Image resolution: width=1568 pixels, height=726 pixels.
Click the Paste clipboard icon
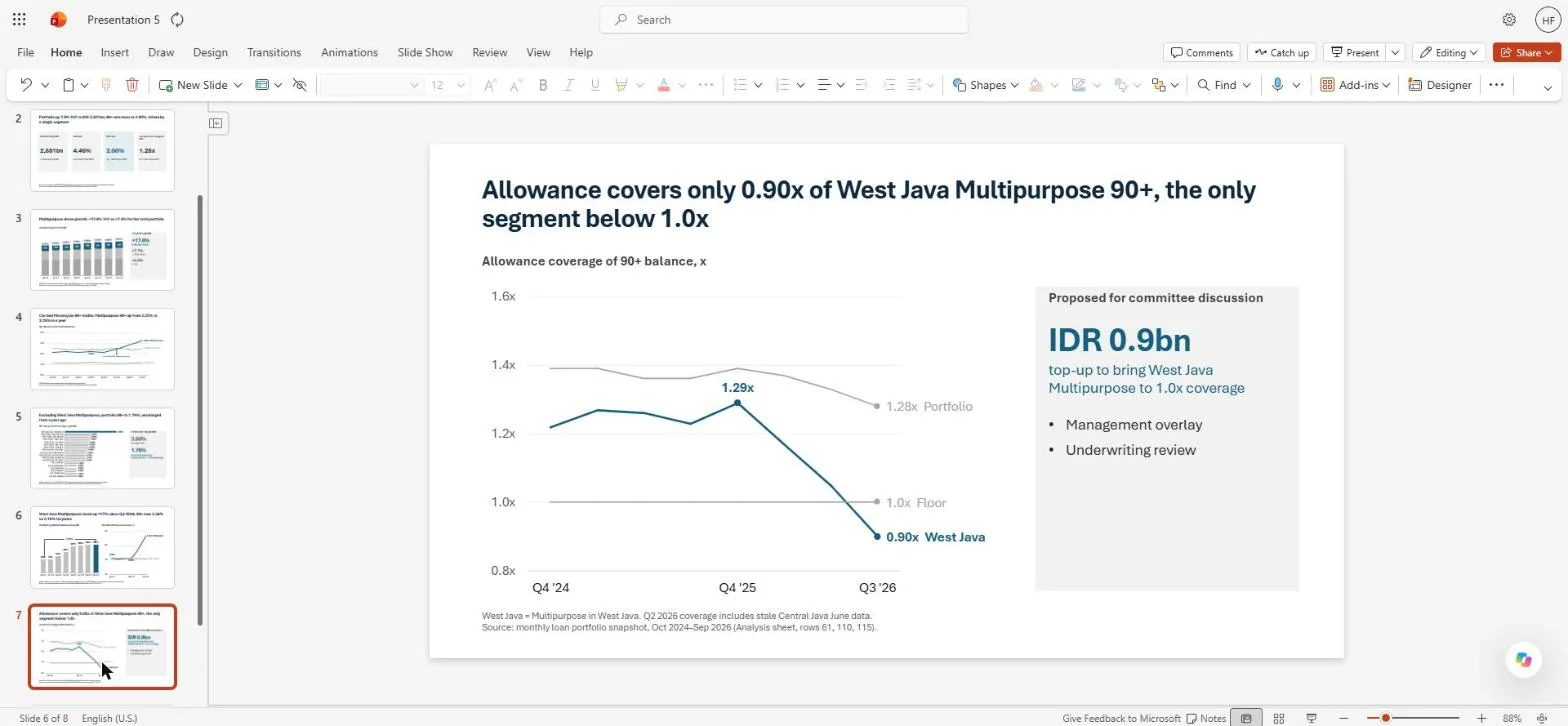pyautogui.click(x=69, y=85)
